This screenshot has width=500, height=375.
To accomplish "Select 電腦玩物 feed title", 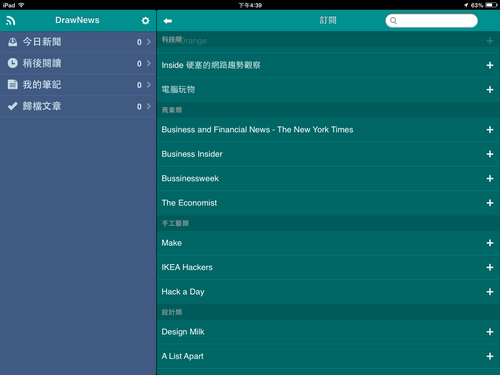I will 178,89.
